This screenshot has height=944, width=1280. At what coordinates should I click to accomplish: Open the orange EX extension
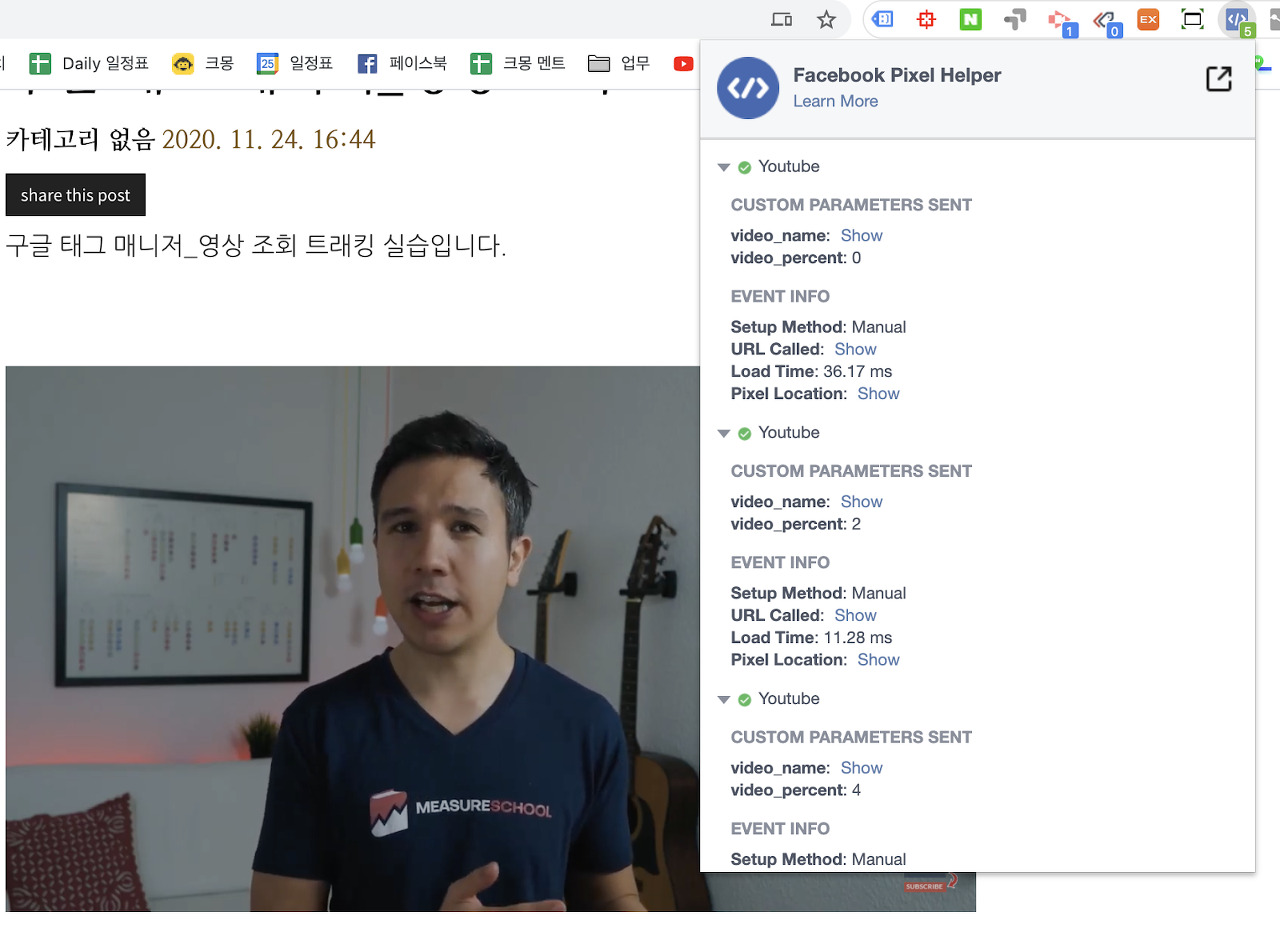[x=1148, y=19]
